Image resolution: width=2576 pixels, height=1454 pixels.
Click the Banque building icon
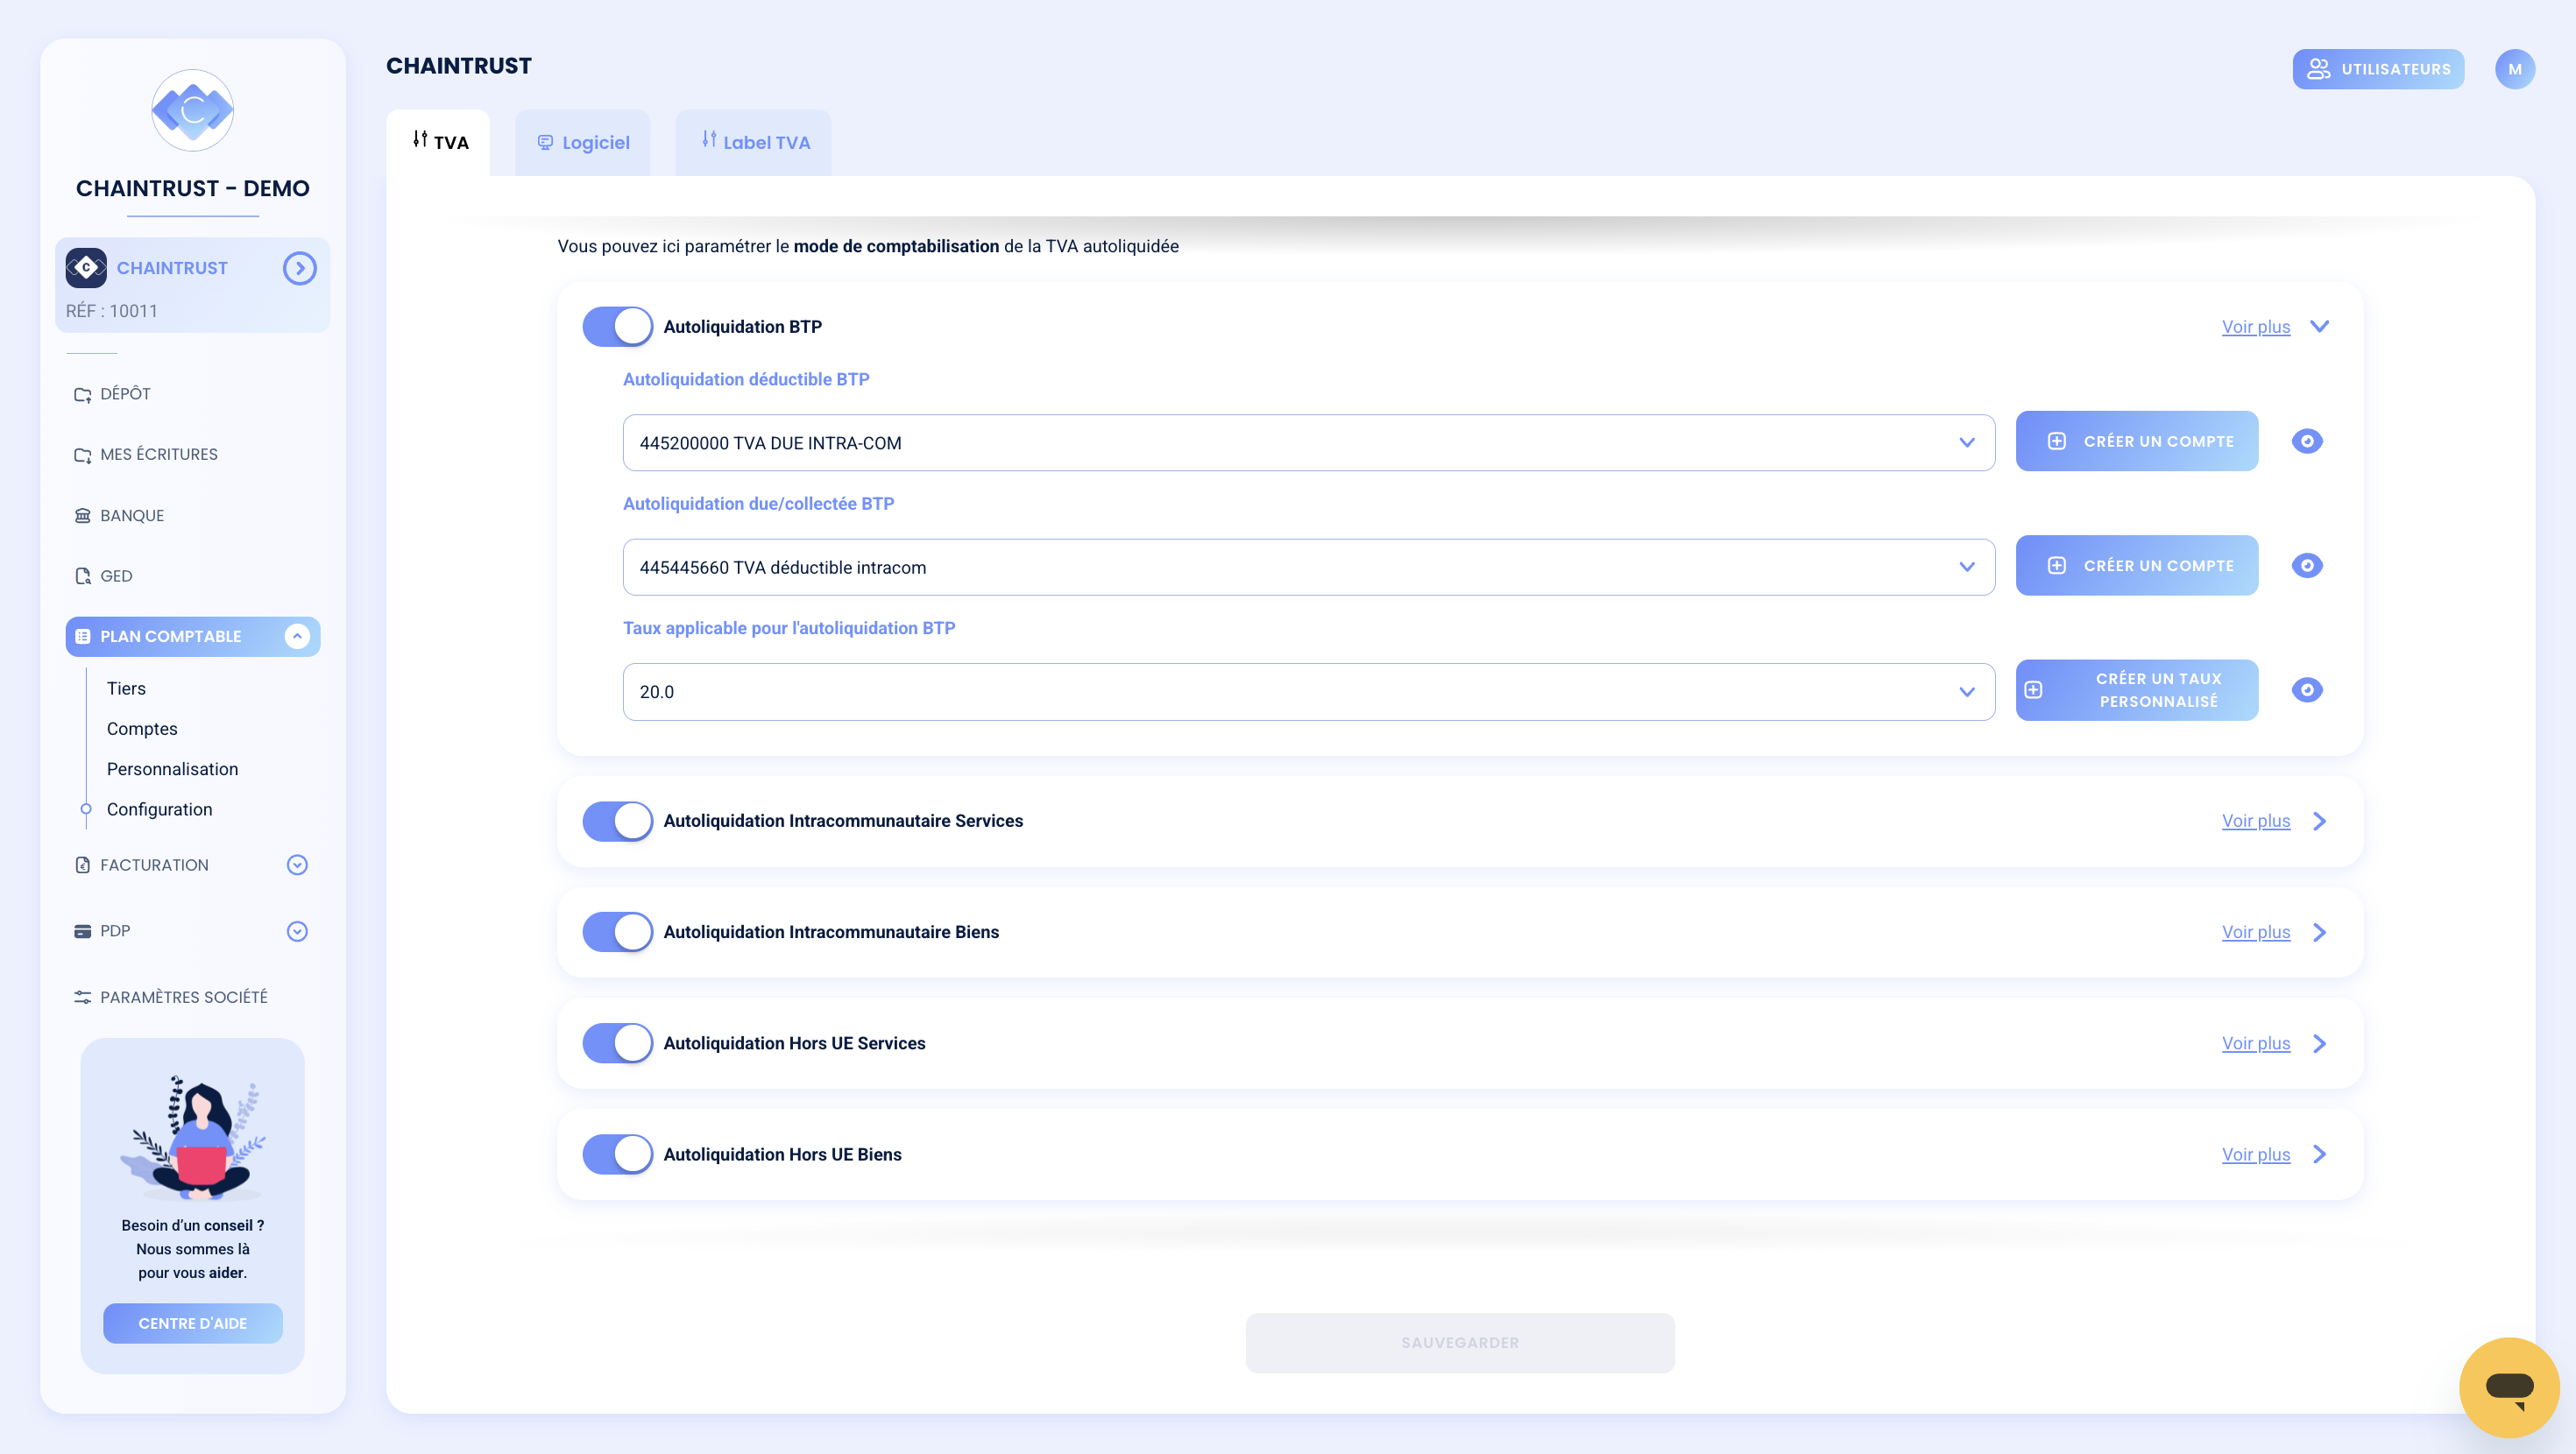click(83, 516)
